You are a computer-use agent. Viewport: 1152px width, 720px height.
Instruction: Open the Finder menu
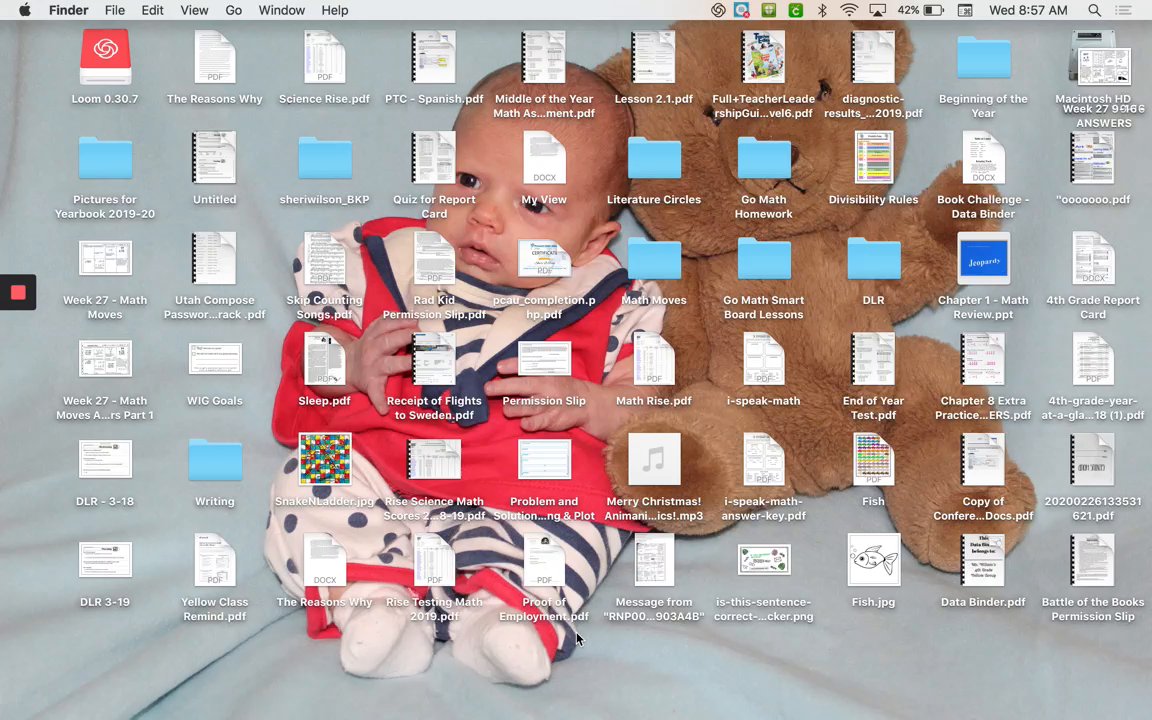[x=68, y=10]
